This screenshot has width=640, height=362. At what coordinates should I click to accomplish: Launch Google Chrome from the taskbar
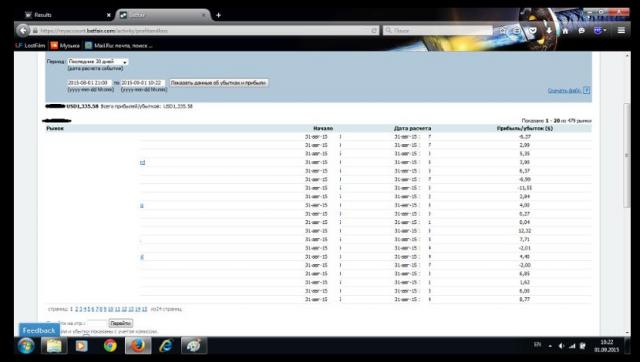coord(110,346)
